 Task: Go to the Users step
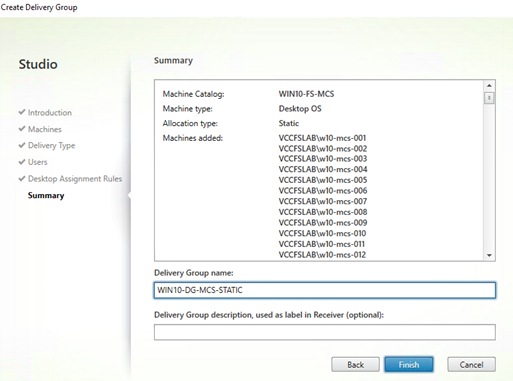(x=37, y=162)
